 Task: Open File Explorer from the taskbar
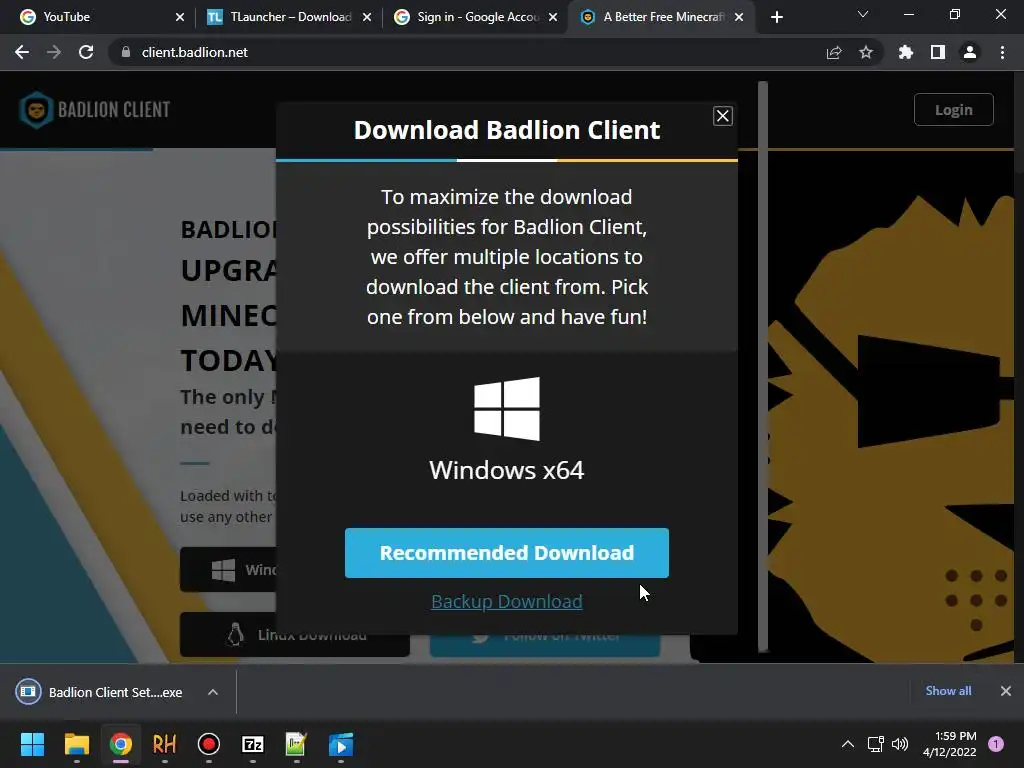(x=76, y=744)
